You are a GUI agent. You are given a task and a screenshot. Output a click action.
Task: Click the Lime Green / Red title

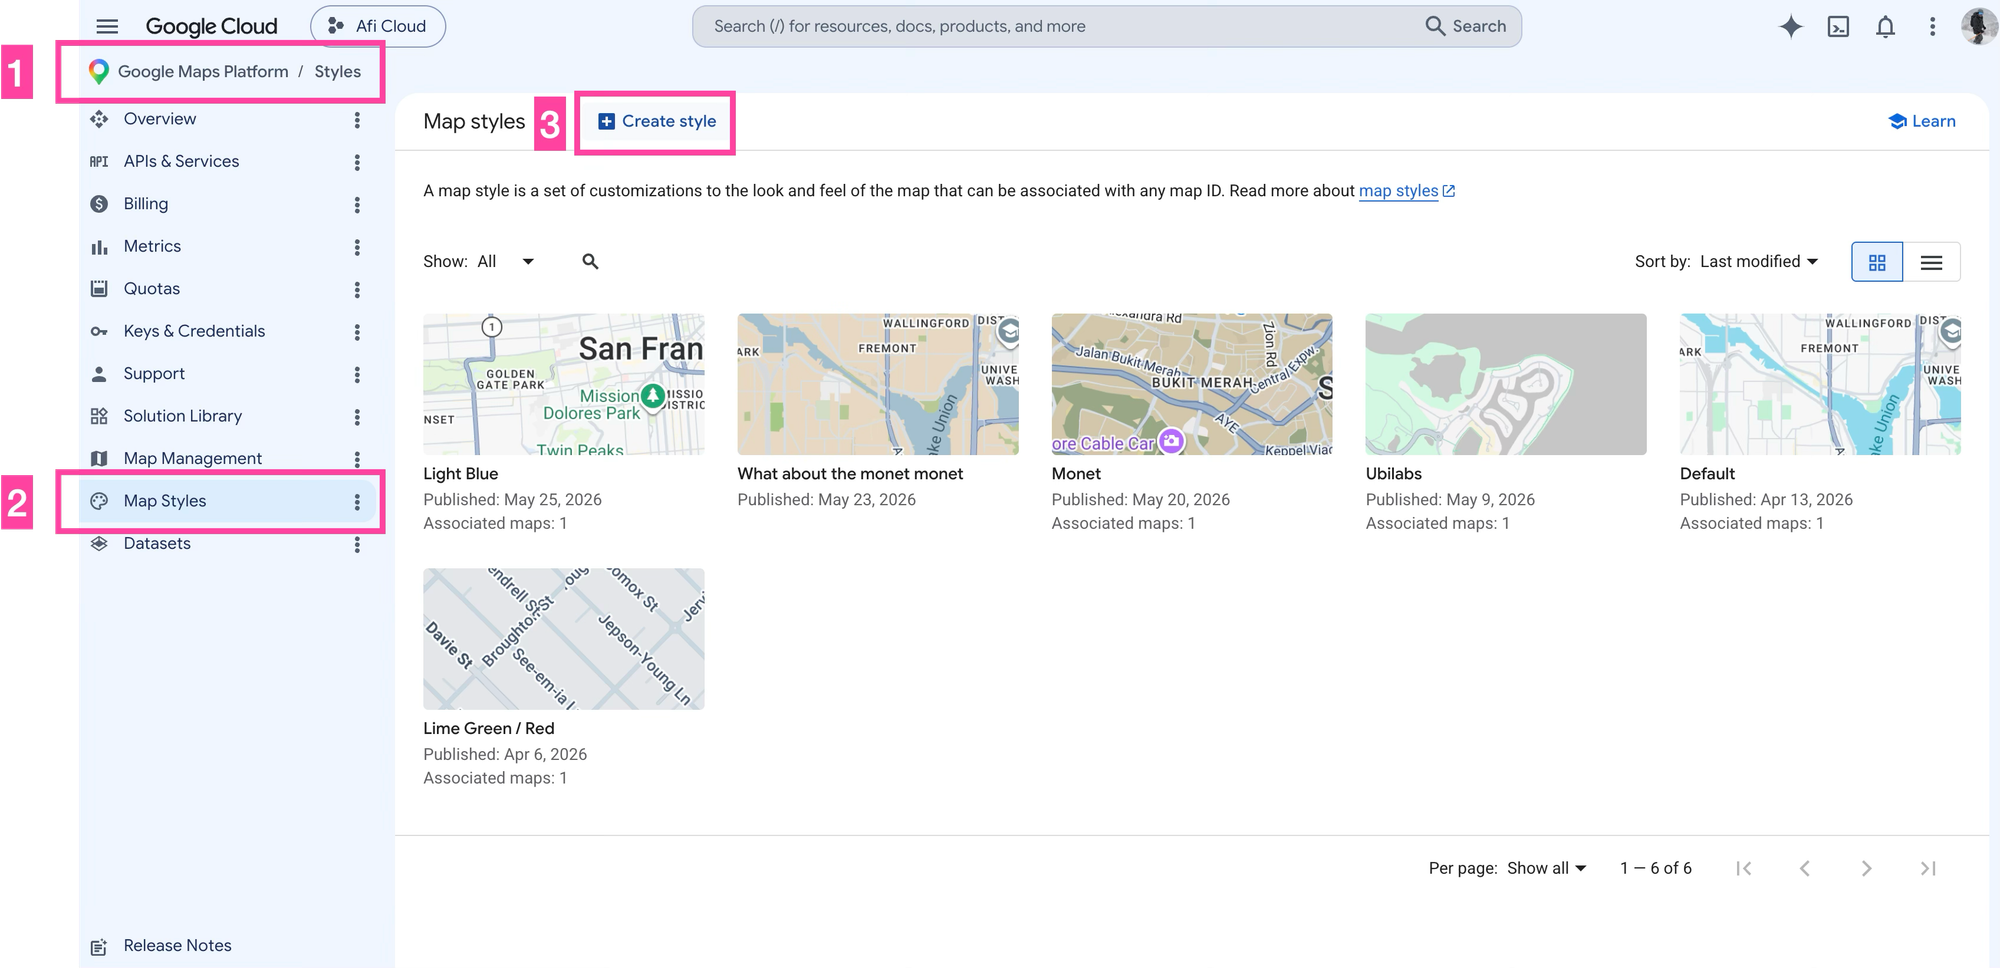(488, 729)
